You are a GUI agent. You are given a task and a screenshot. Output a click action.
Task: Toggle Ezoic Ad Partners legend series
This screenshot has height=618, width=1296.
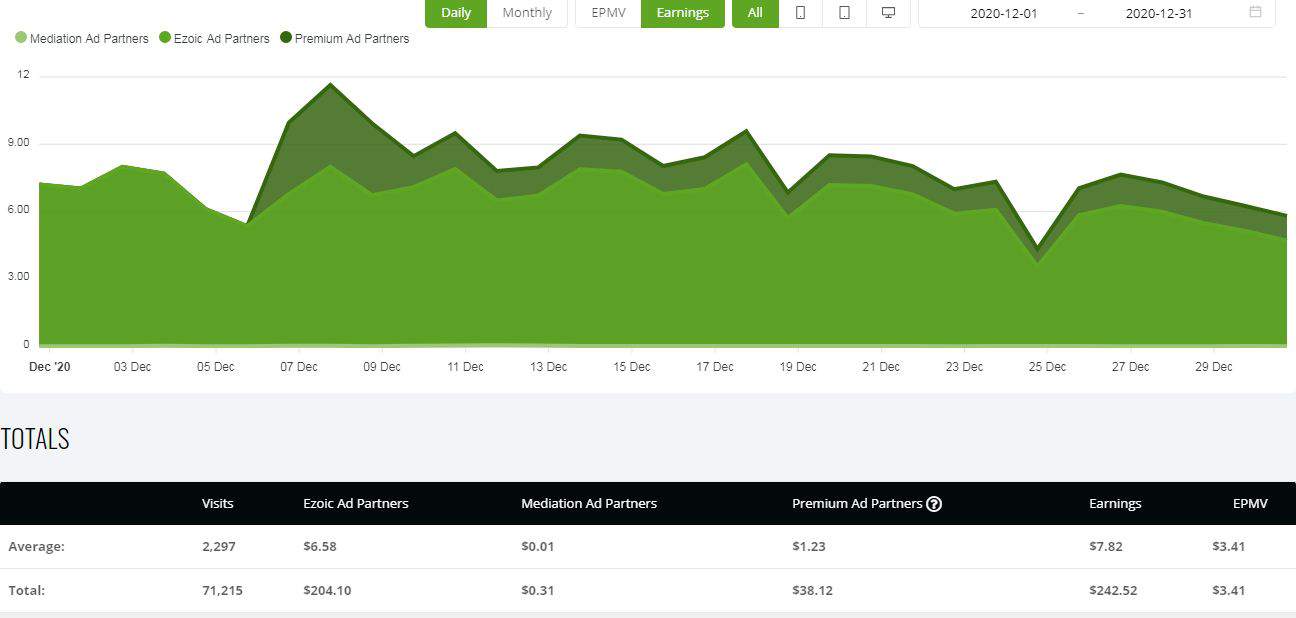pos(214,38)
